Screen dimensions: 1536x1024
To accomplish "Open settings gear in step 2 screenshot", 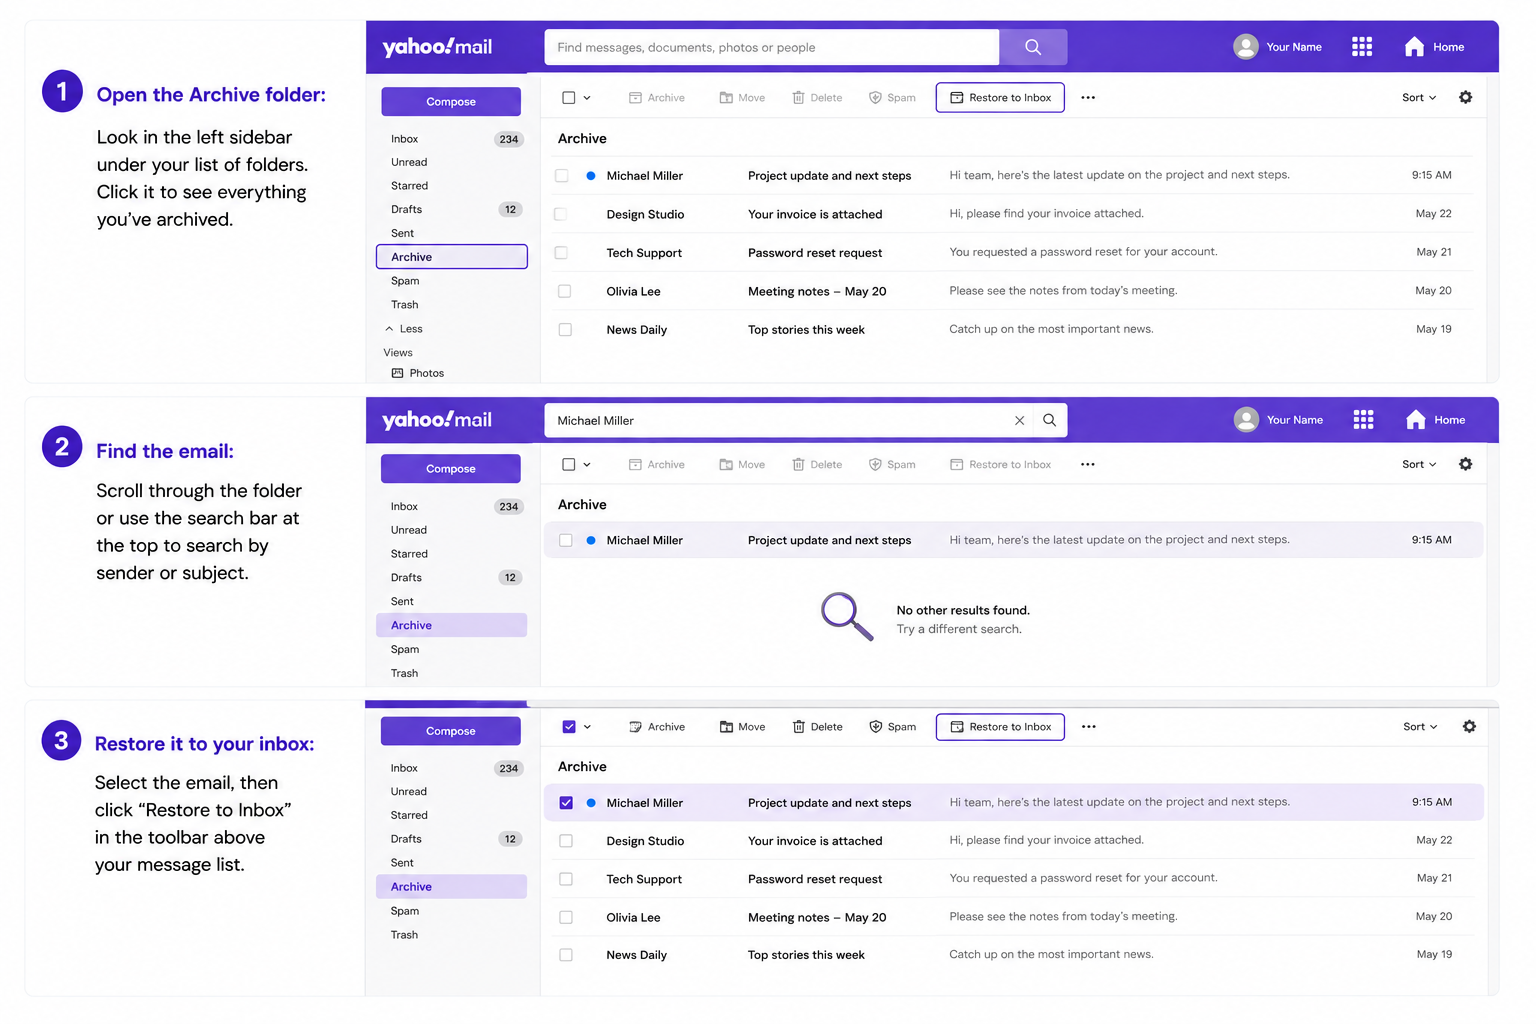I will 1466,464.
